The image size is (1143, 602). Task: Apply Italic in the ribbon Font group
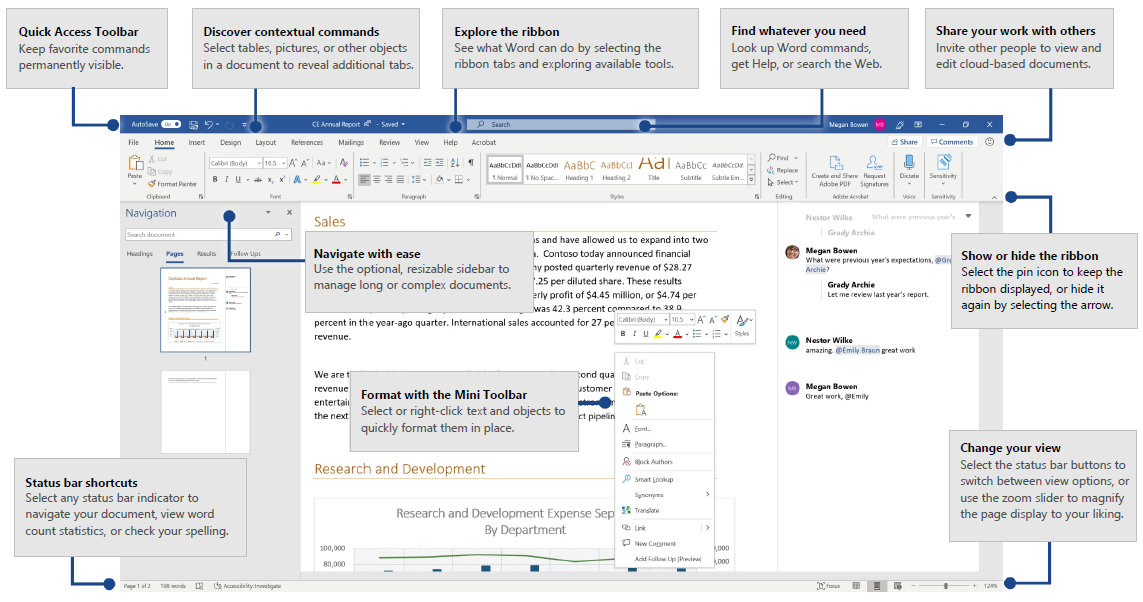[x=226, y=179]
